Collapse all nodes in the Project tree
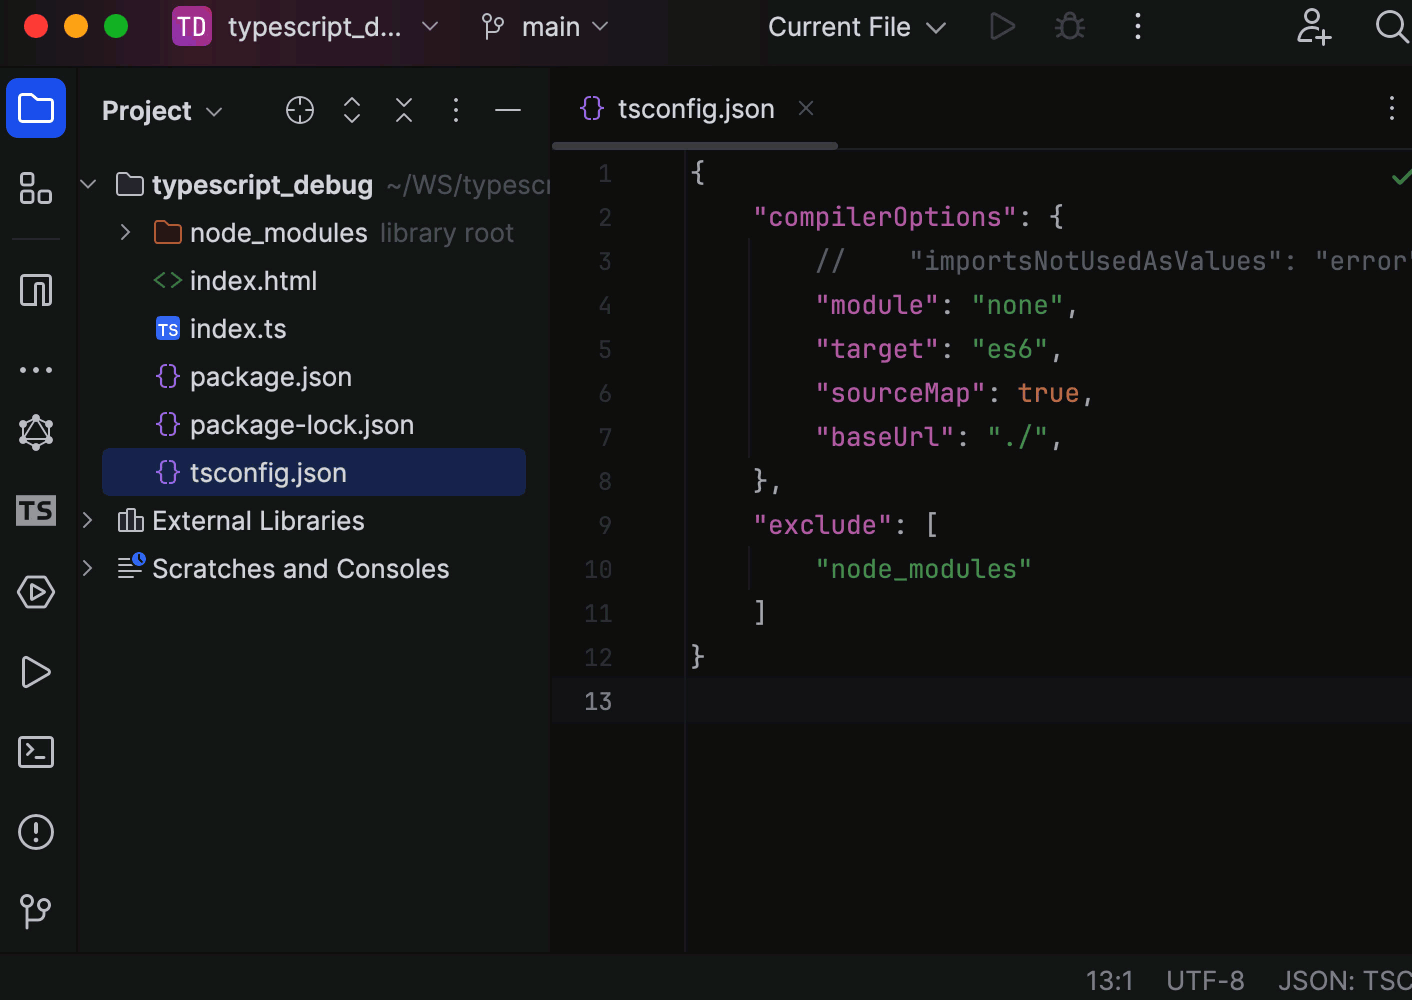Viewport: 1412px width, 1000px height. 403,110
